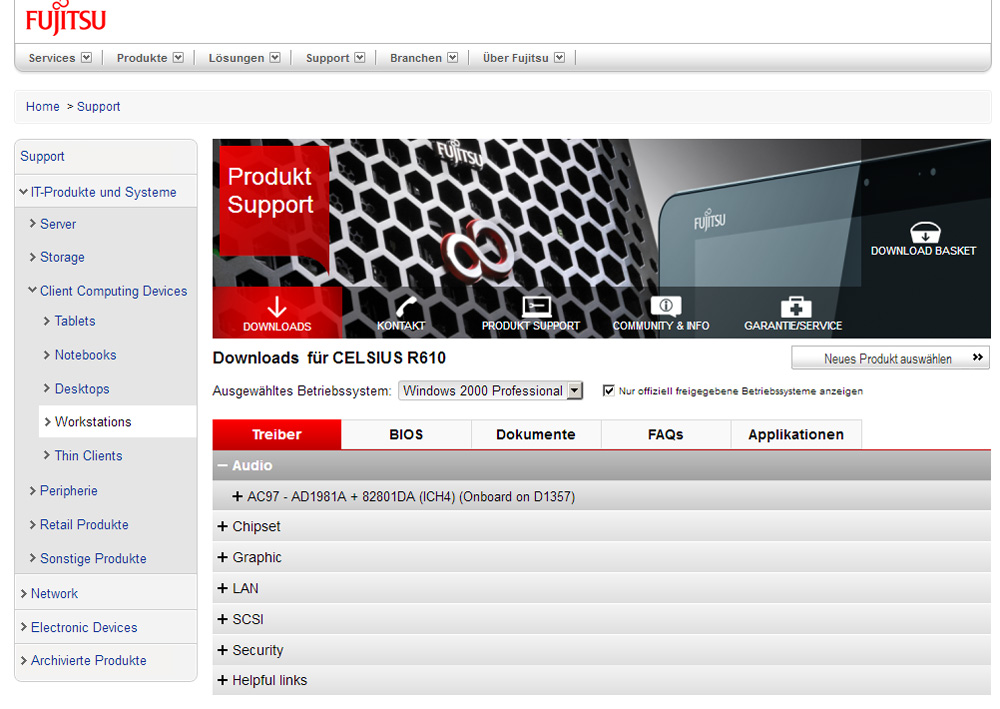This screenshot has width=1000, height=709.
Task: Open Desktops in sidebar
Action: [82, 388]
